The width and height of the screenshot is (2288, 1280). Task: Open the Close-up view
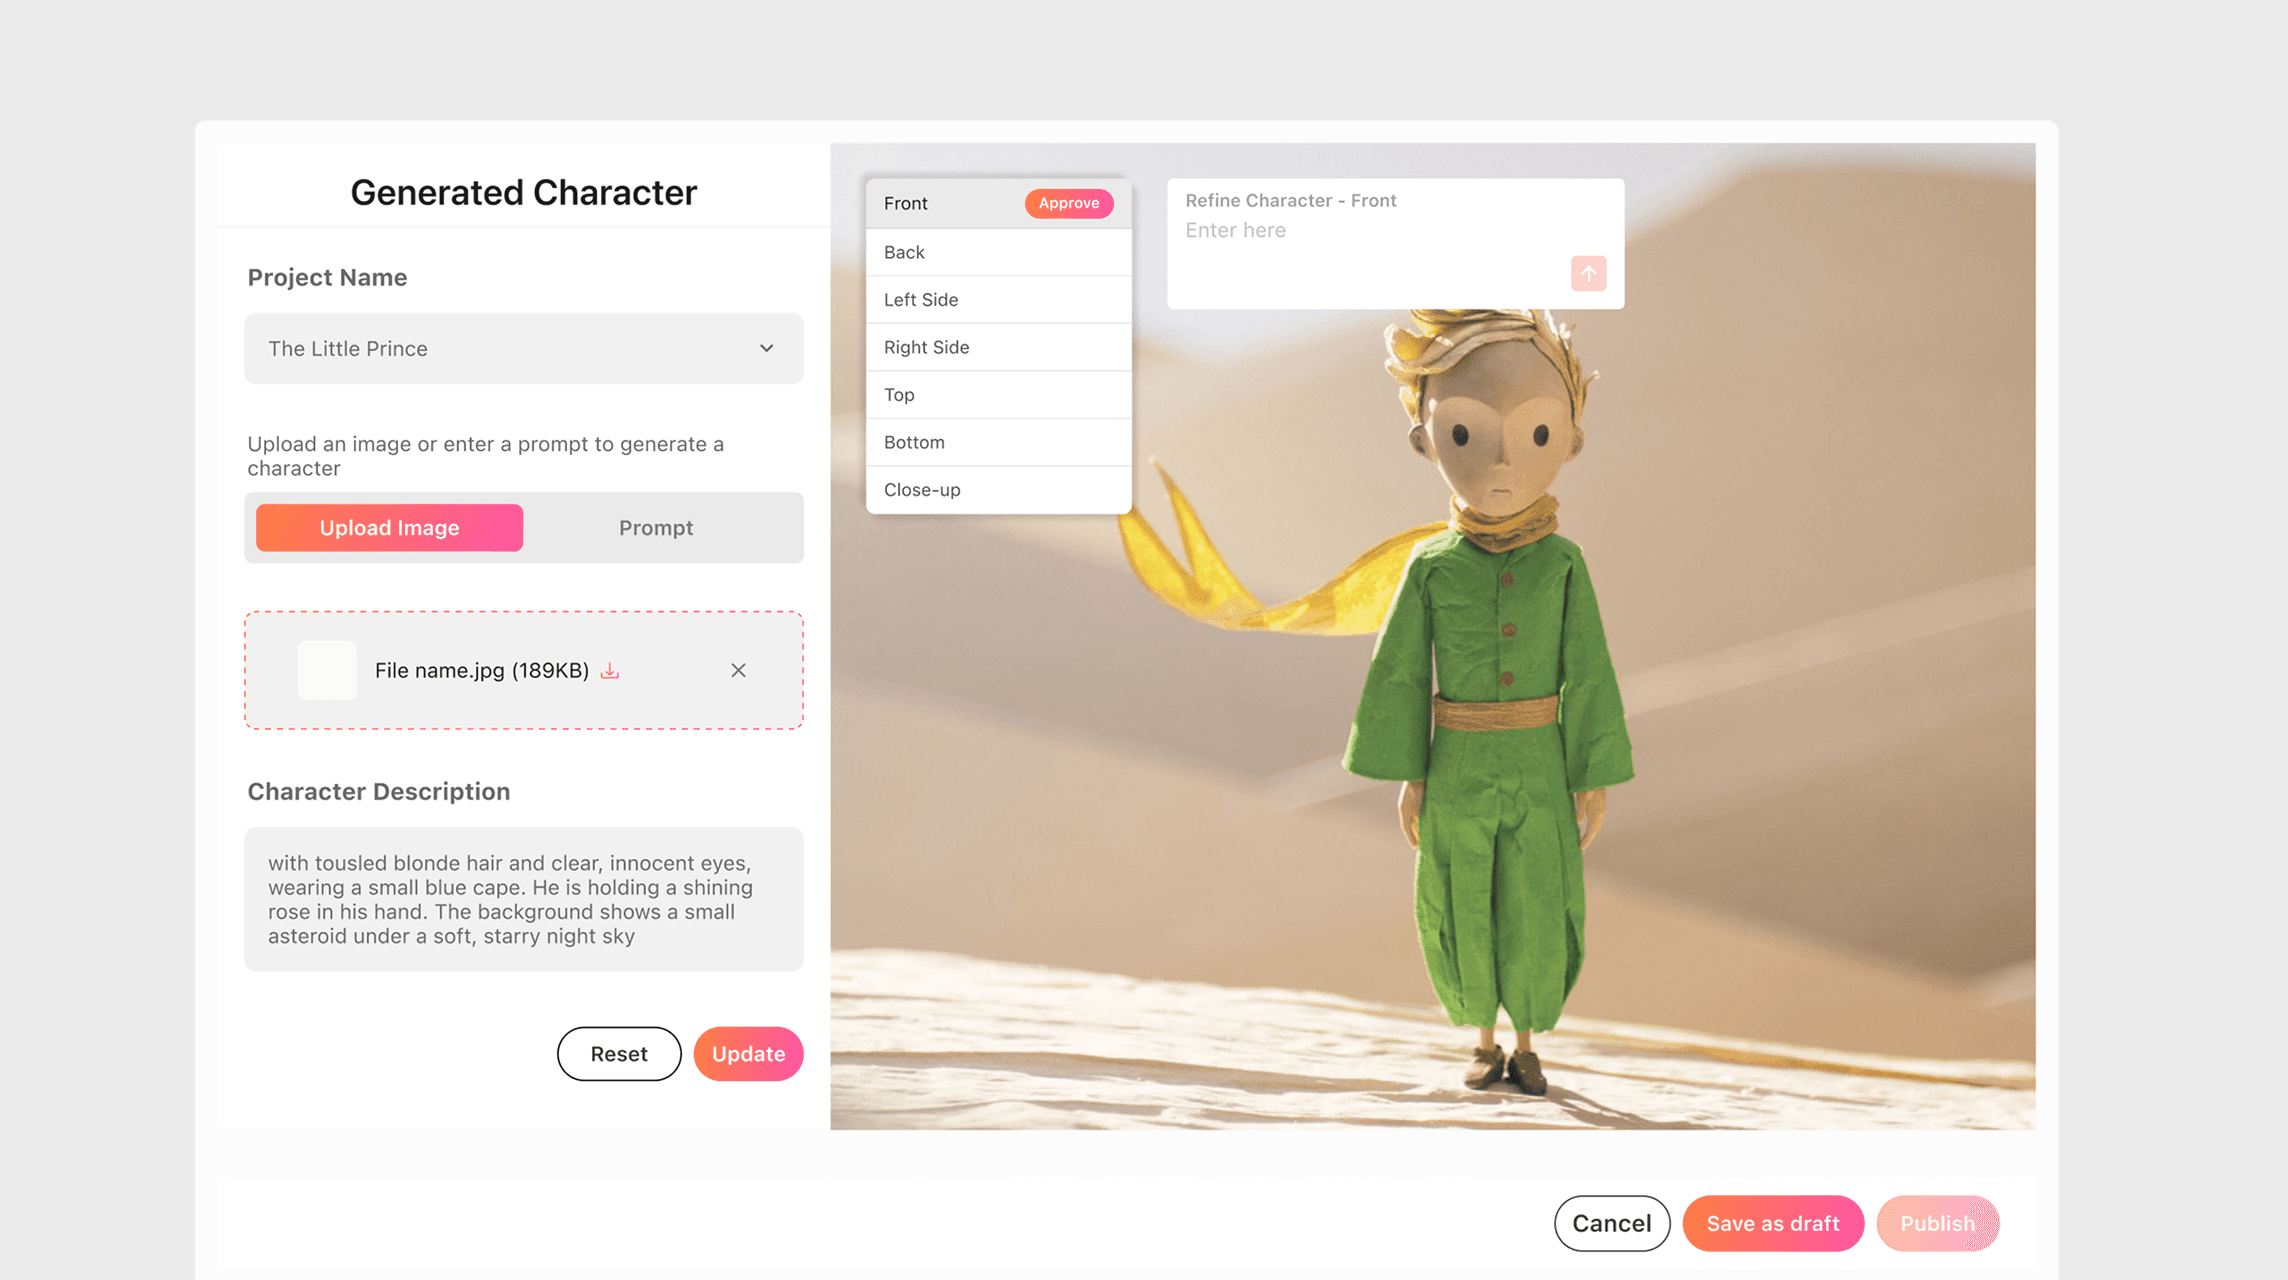921,489
